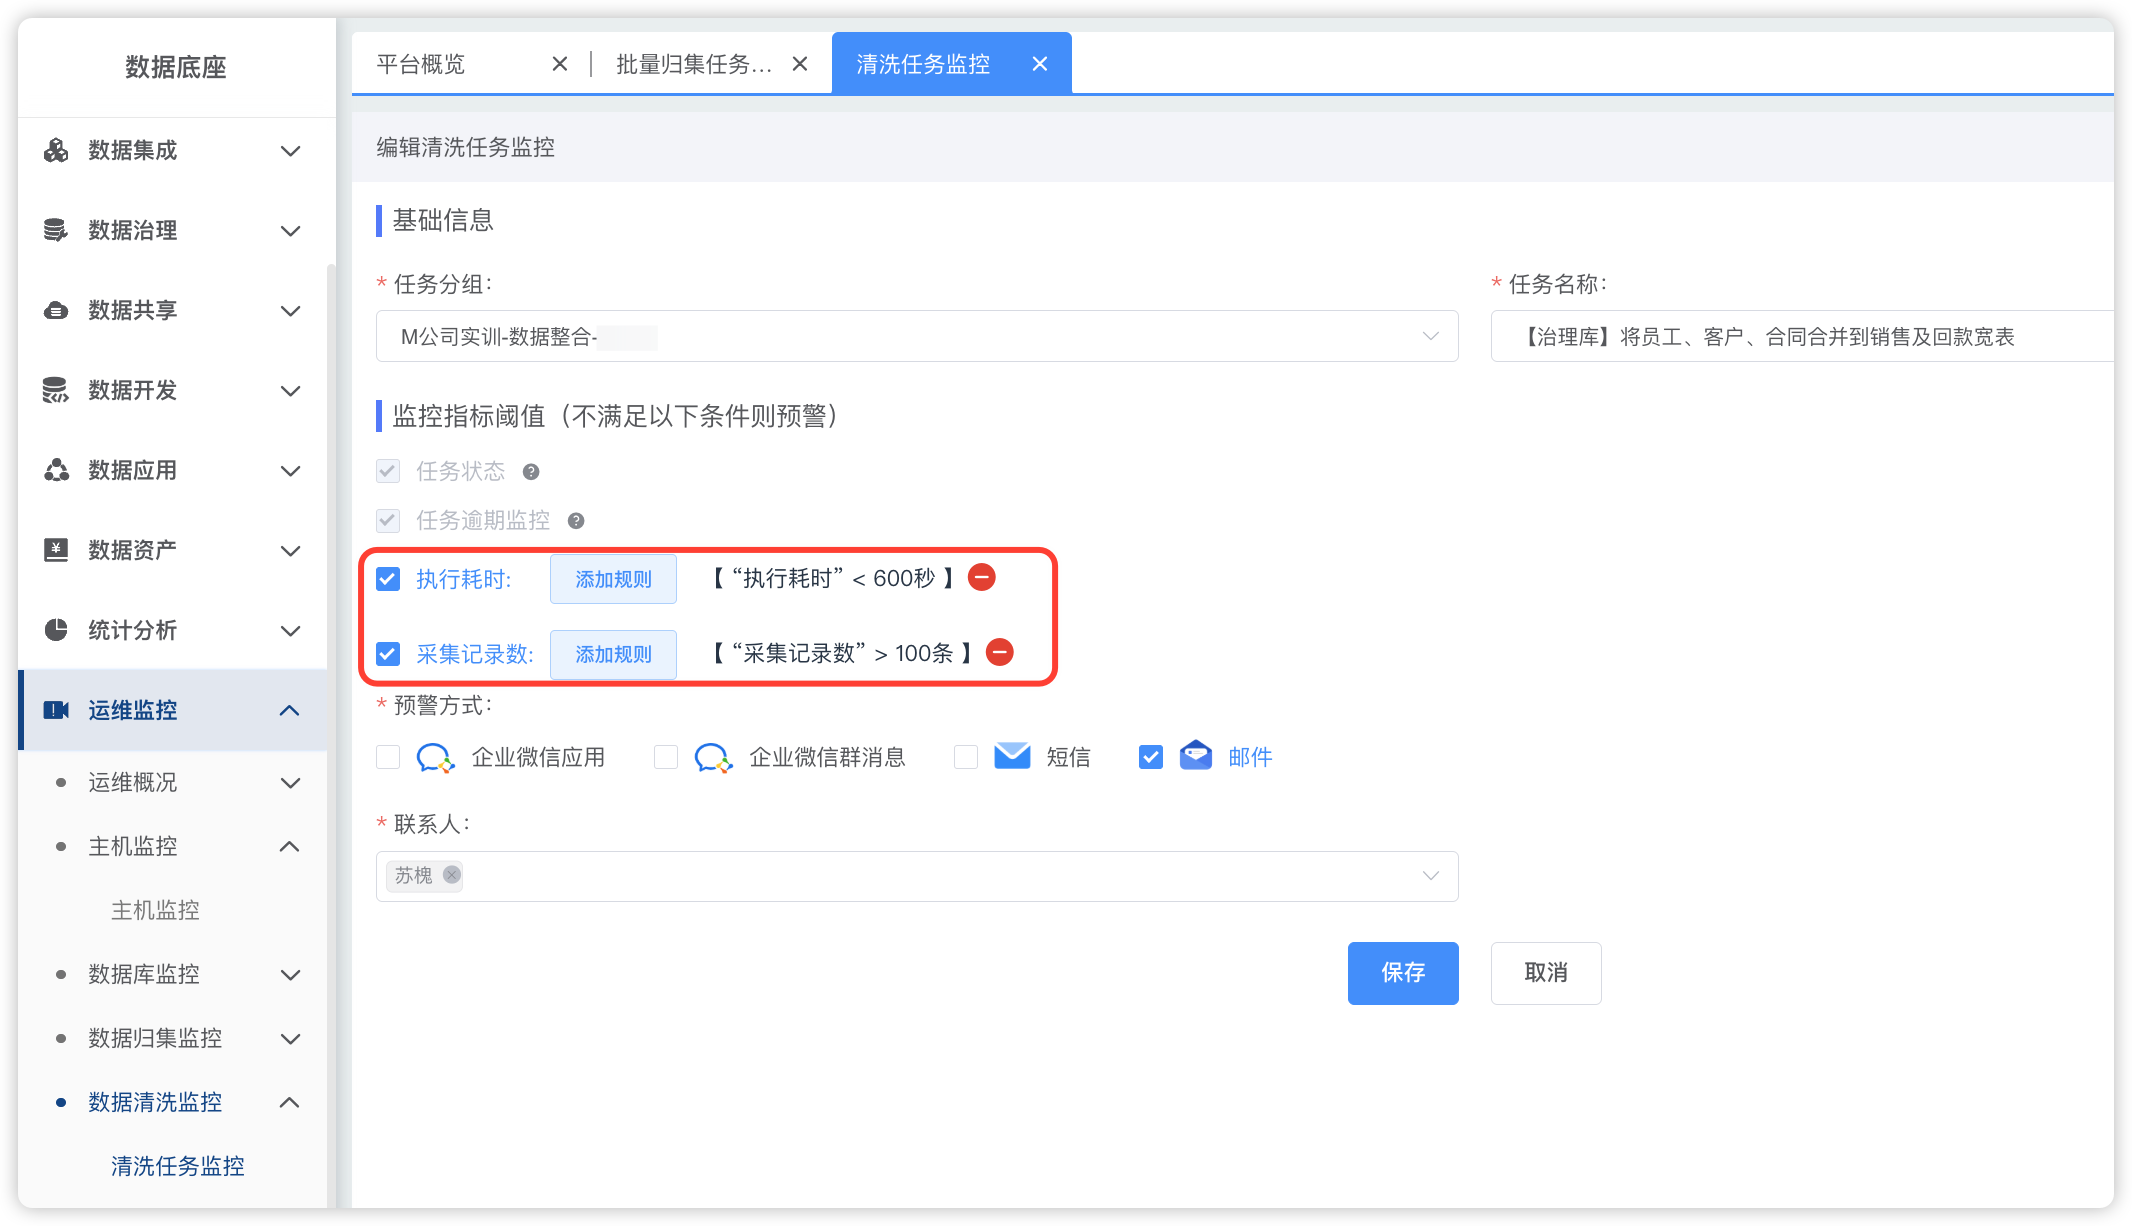Click 添加规则 for 采集记录数
Image resolution: width=2132 pixels, height=1226 pixels.
[x=613, y=654]
